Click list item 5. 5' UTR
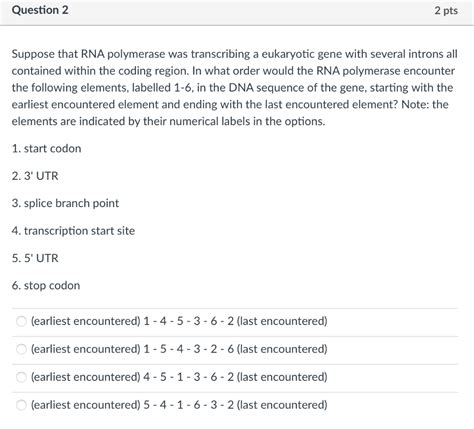The height and width of the screenshot is (429, 474). 35,258
